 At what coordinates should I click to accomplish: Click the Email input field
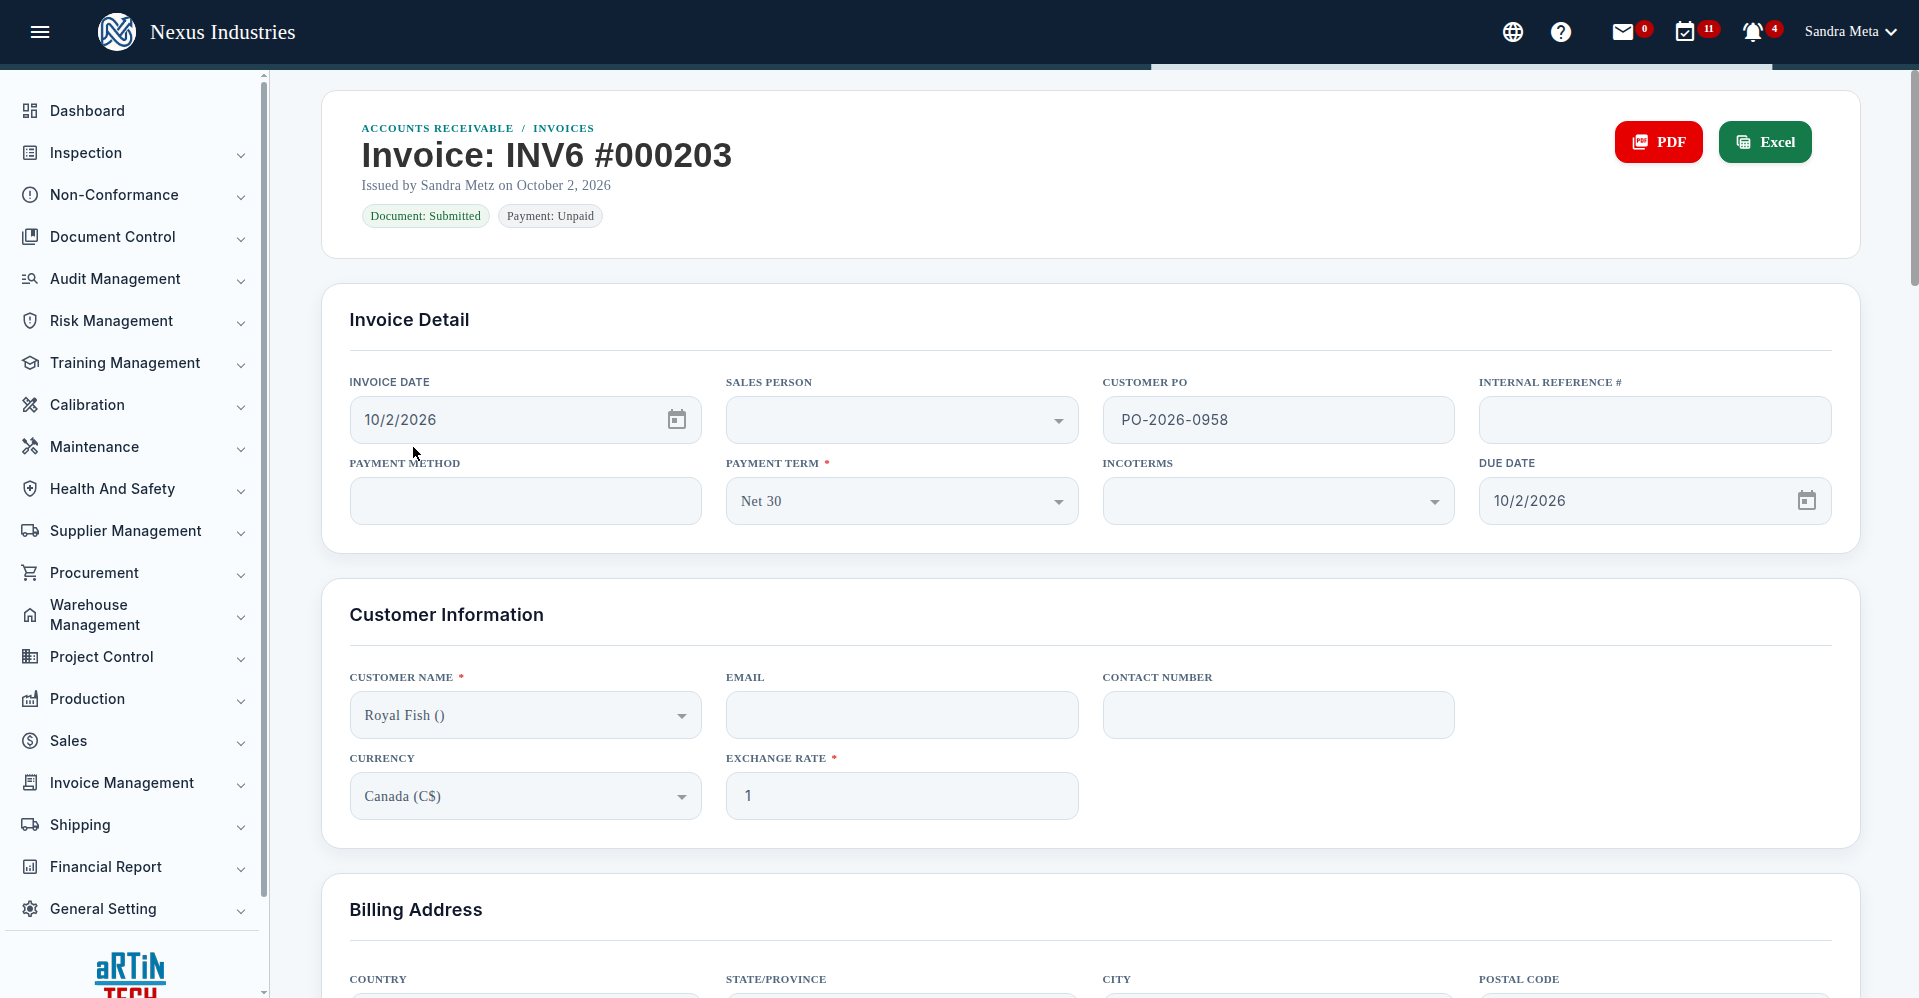[902, 715]
